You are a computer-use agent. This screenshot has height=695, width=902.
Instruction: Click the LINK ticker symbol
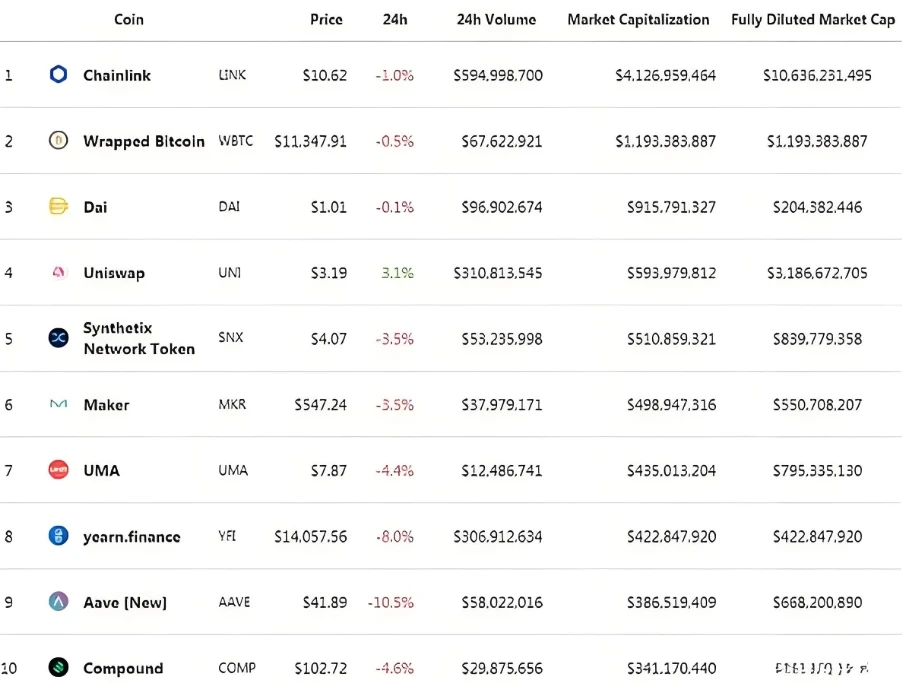pyautogui.click(x=232, y=75)
